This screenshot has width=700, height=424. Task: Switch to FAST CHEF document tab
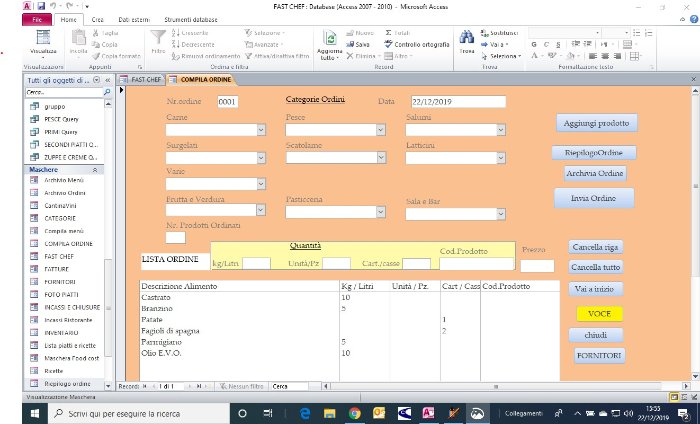tap(141, 79)
